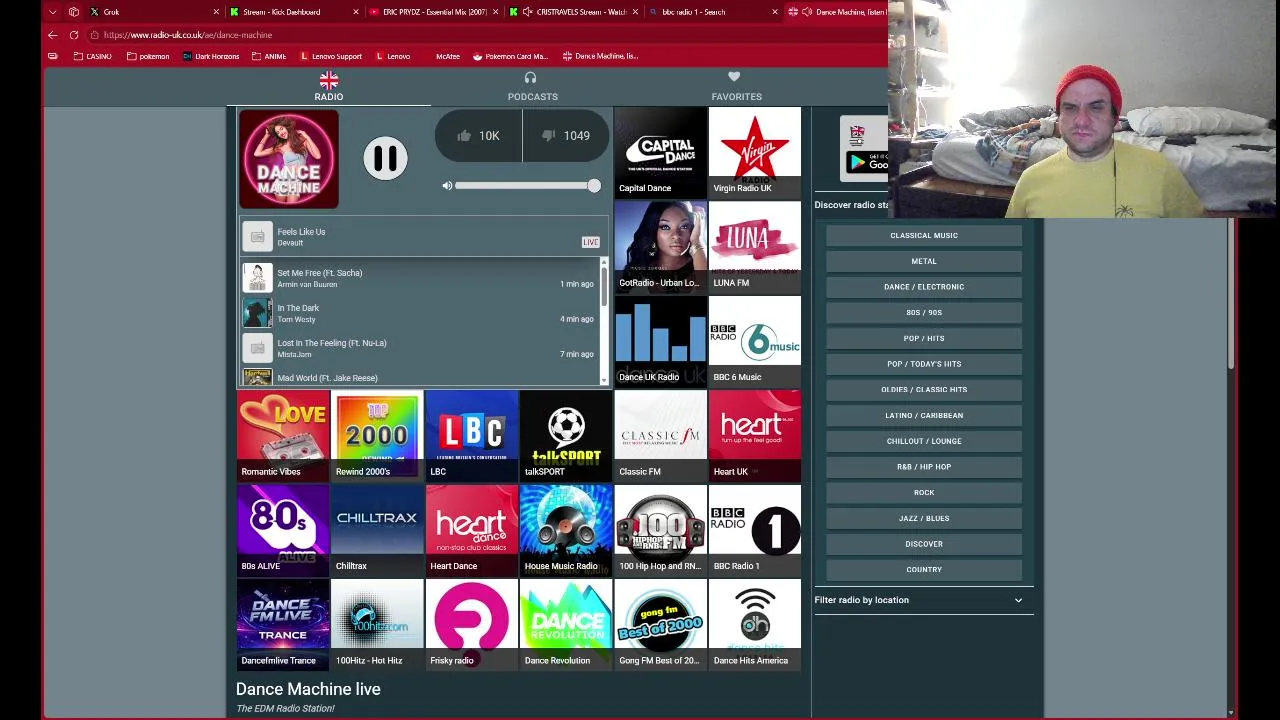The height and width of the screenshot is (720, 1280).
Task: Open BBC 6 Music station
Action: (754, 341)
